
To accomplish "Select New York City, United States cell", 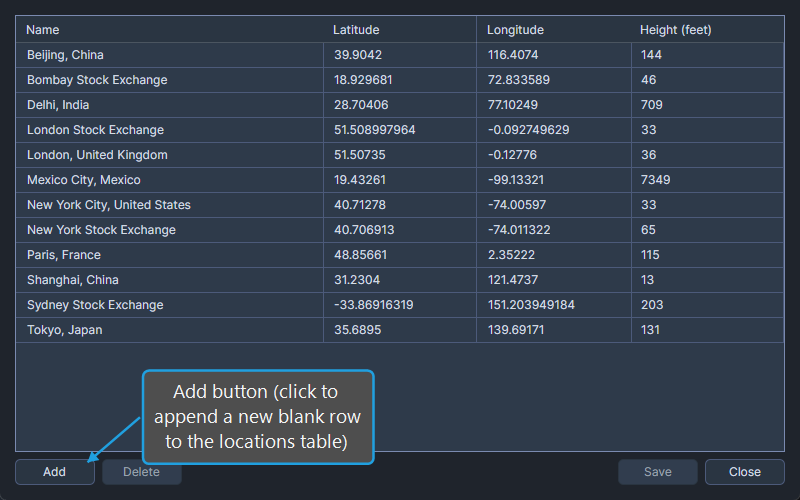I will coord(169,205).
